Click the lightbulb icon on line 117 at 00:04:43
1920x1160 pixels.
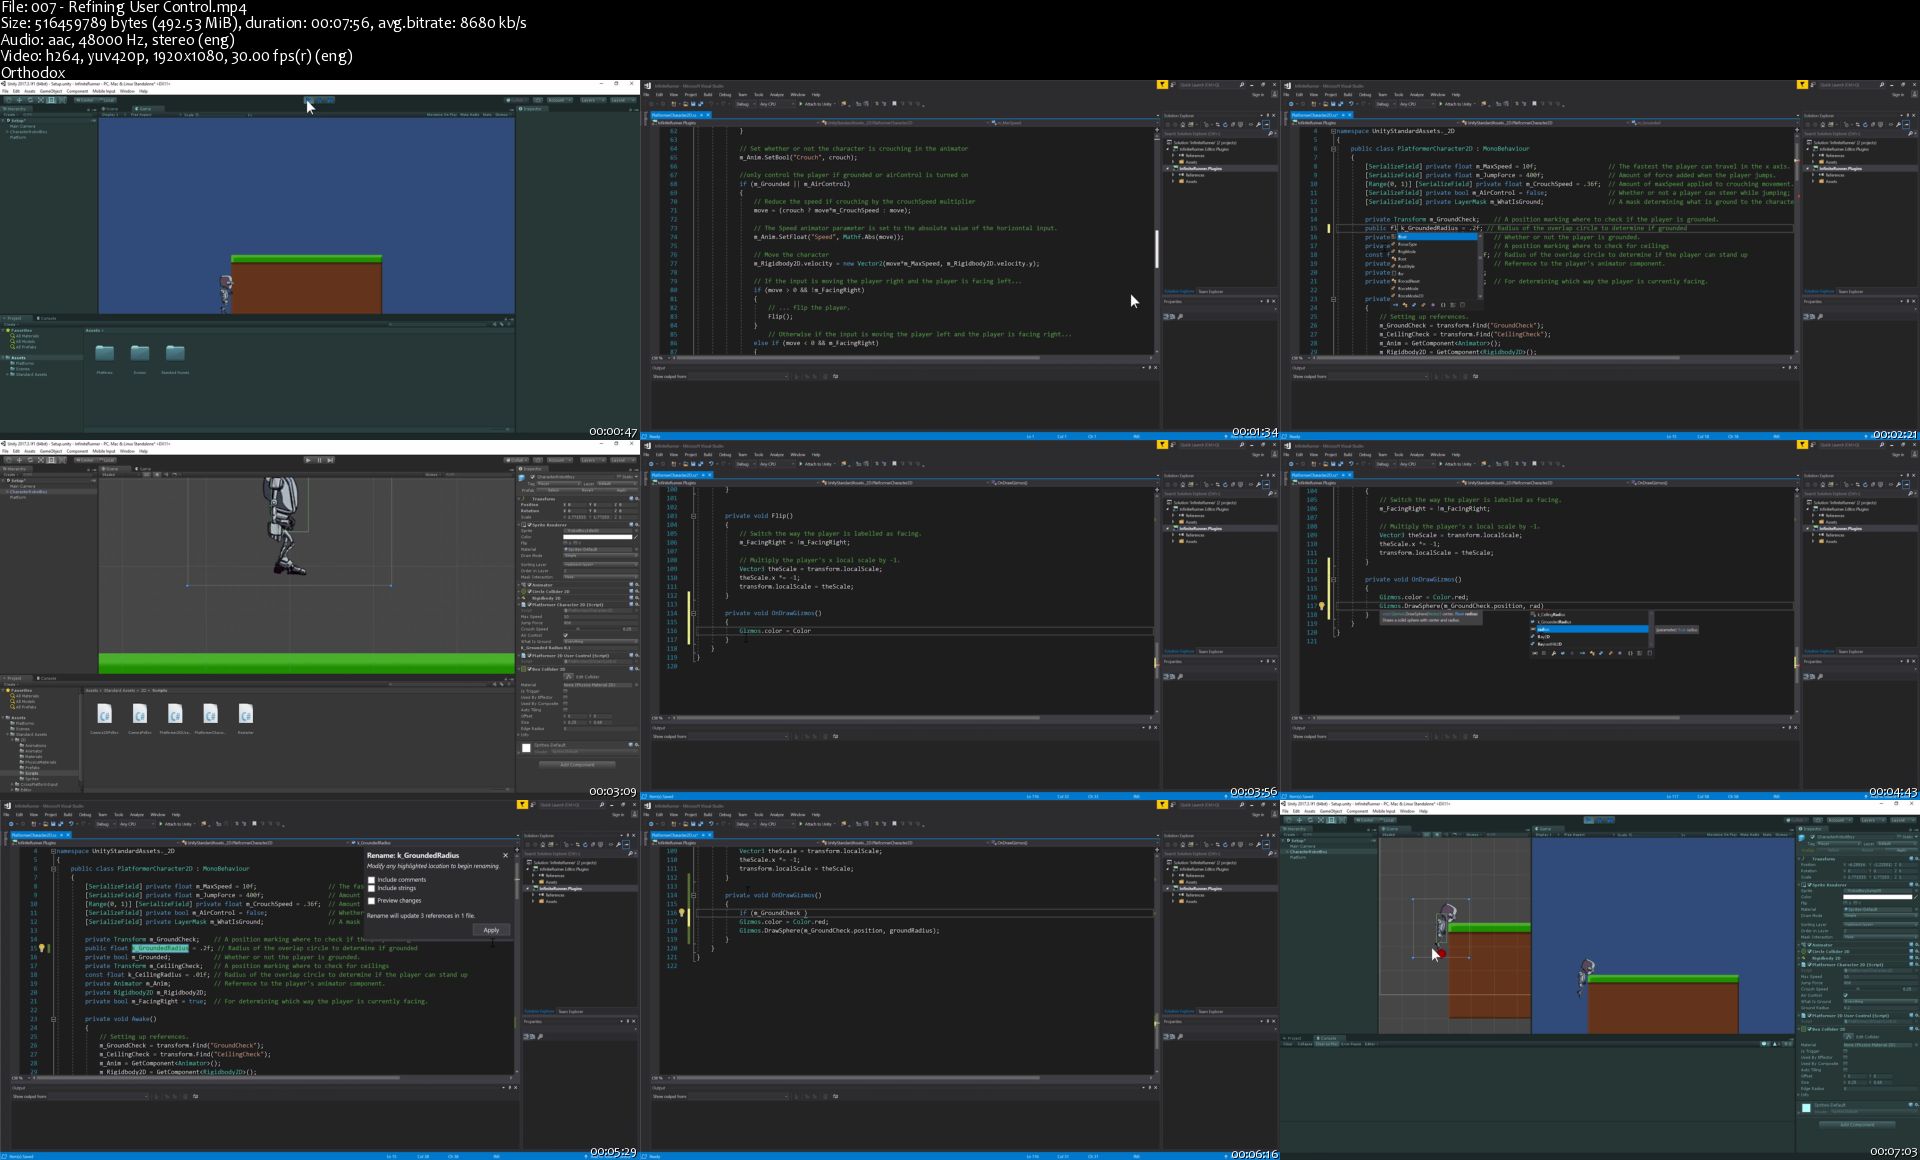1321,606
